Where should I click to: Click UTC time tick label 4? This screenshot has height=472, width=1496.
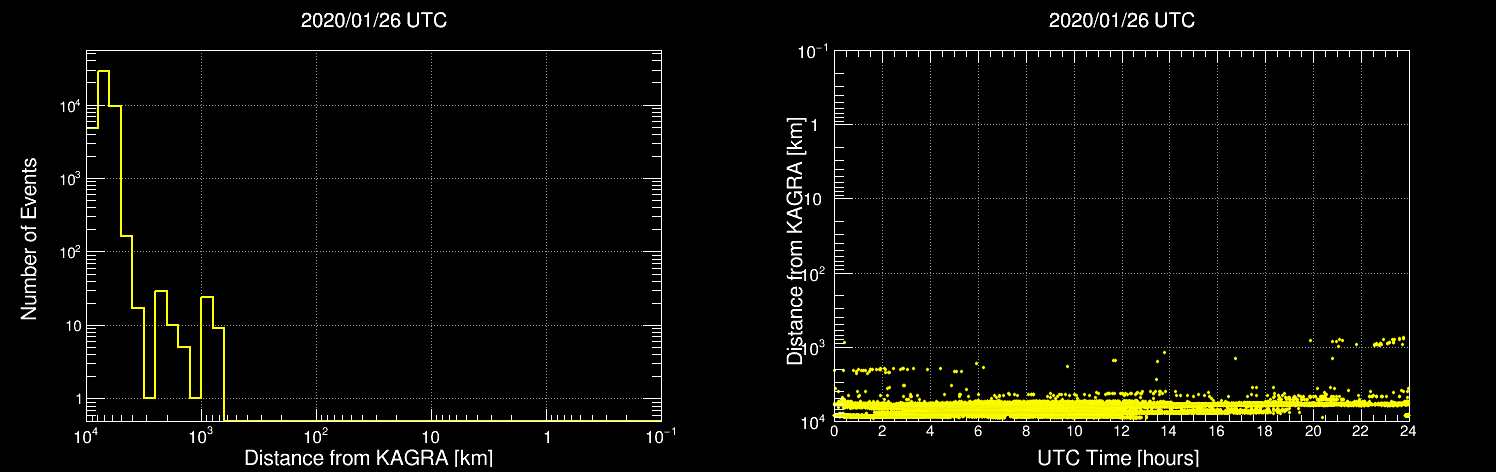(x=930, y=431)
